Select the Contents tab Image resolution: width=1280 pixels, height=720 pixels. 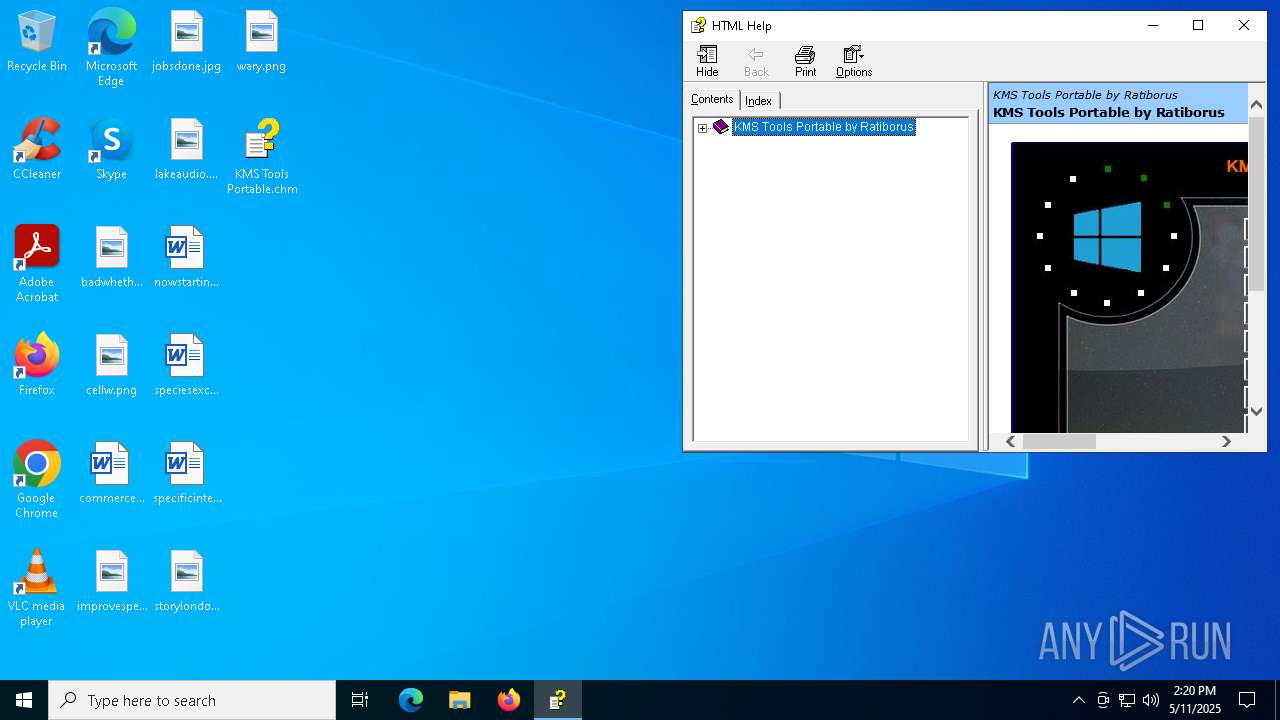712,99
